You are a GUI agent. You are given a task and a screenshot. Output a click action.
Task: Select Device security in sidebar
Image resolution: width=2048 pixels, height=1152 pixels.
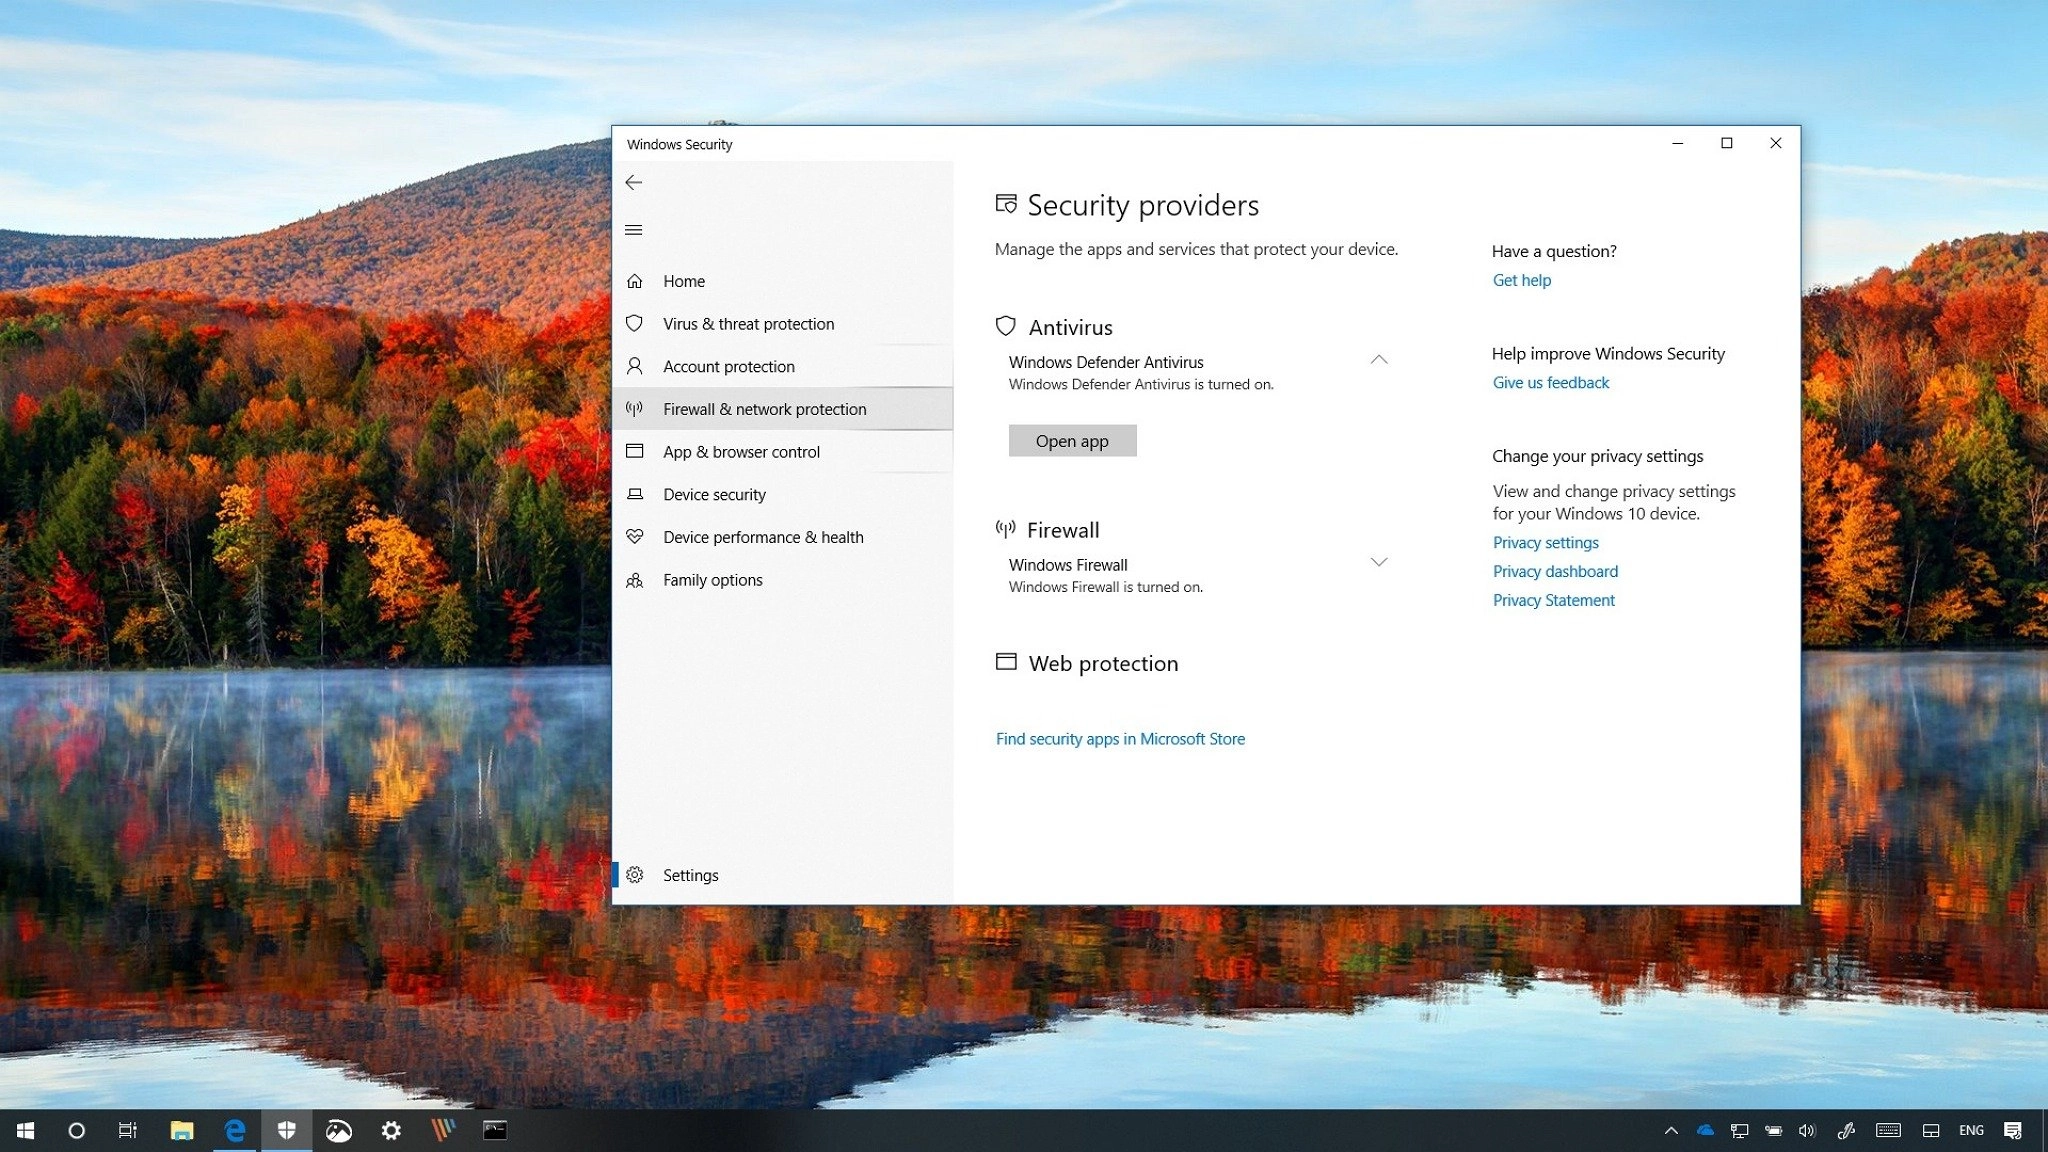tap(714, 495)
